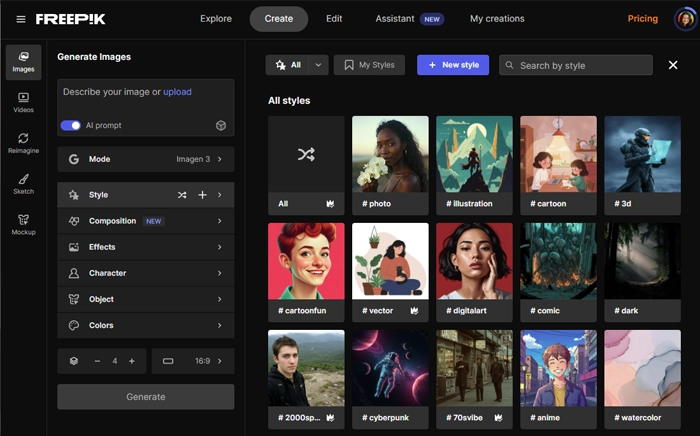Open the Edit tab
This screenshot has width=700, height=436.
(x=334, y=19)
